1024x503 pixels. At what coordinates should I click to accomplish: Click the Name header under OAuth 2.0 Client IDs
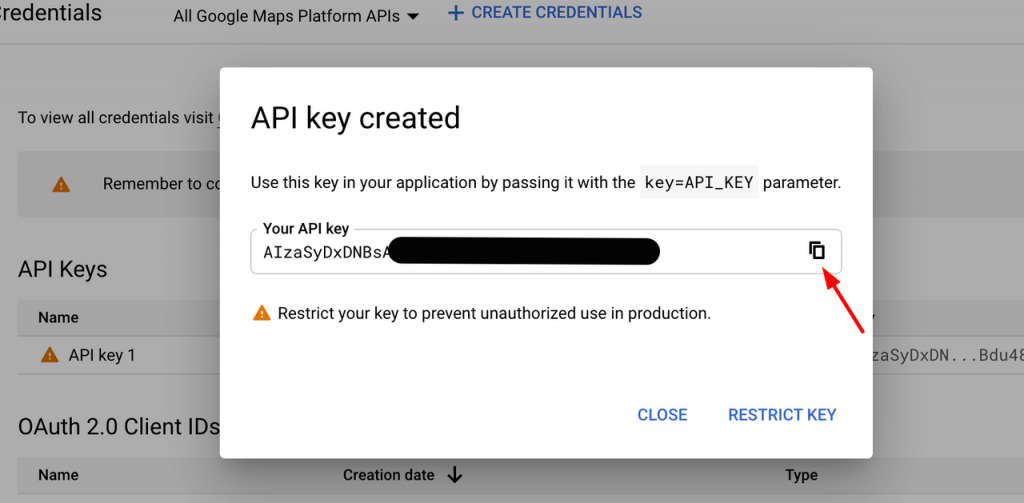(58, 475)
